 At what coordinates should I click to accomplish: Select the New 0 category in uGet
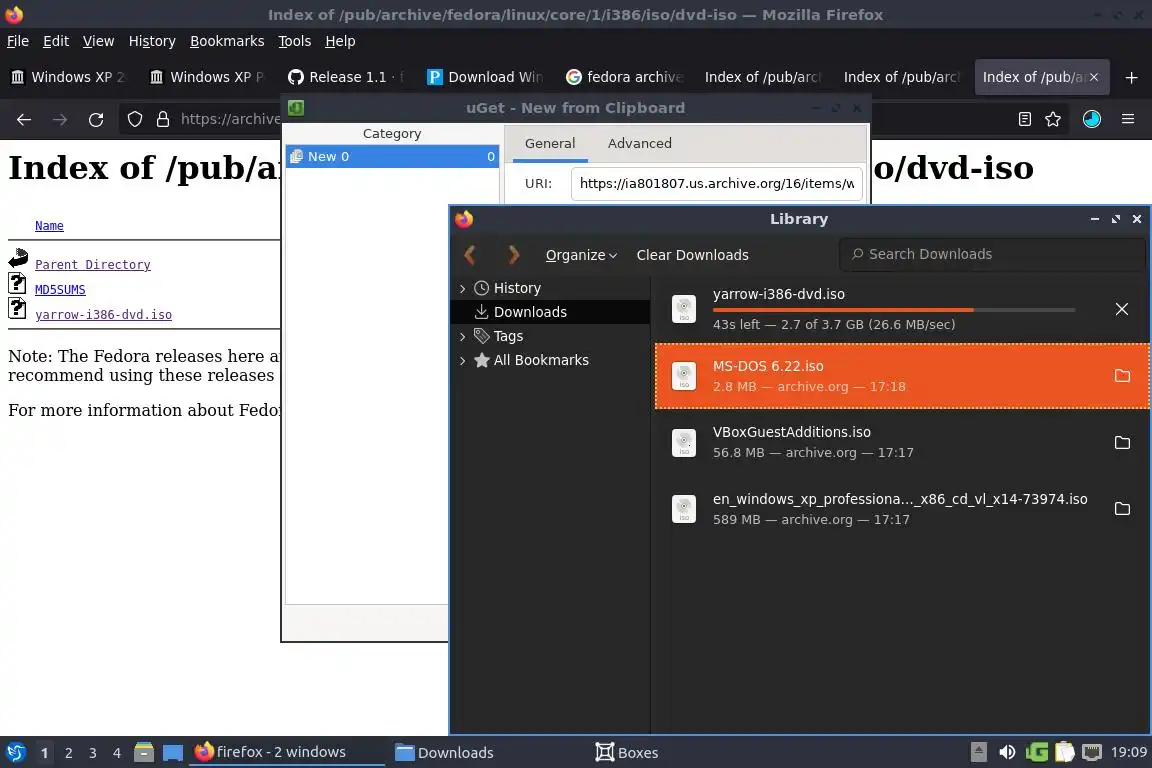(392, 157)
